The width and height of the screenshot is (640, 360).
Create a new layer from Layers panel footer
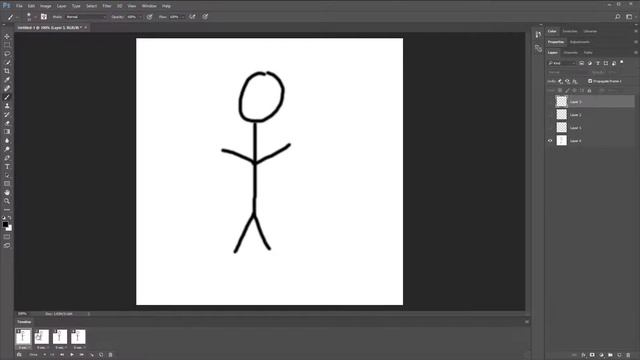tap(619, 355)
